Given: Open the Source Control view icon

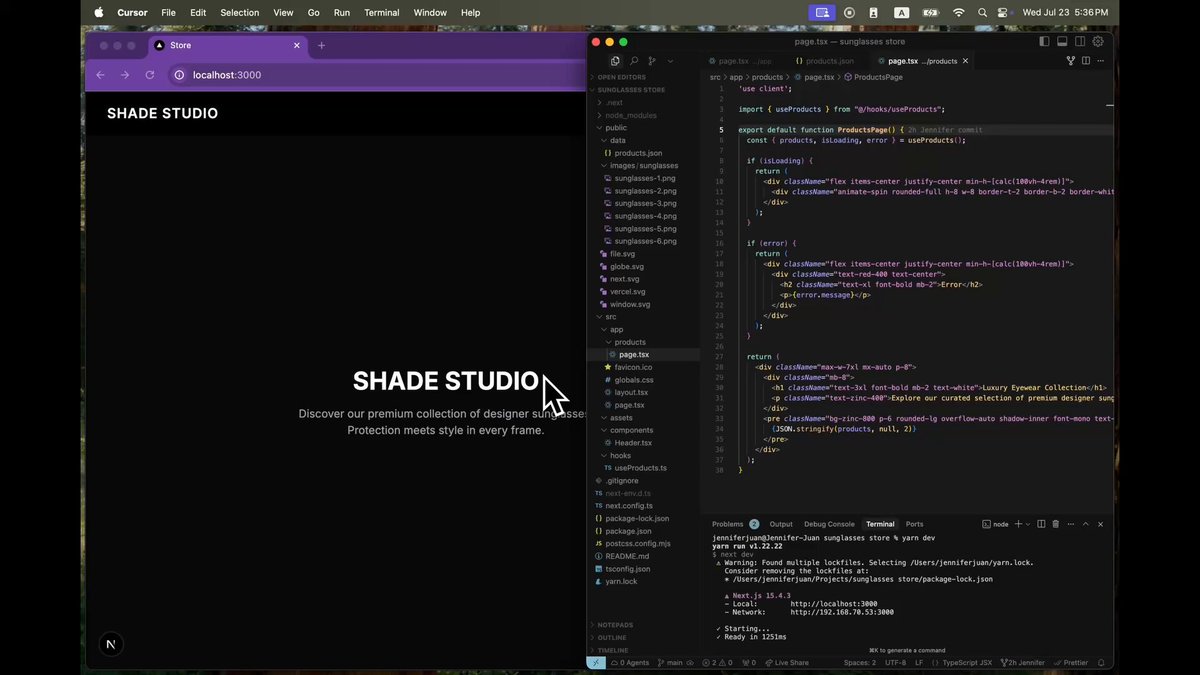Looking at the screenshot, I should [x=652, y=61].
